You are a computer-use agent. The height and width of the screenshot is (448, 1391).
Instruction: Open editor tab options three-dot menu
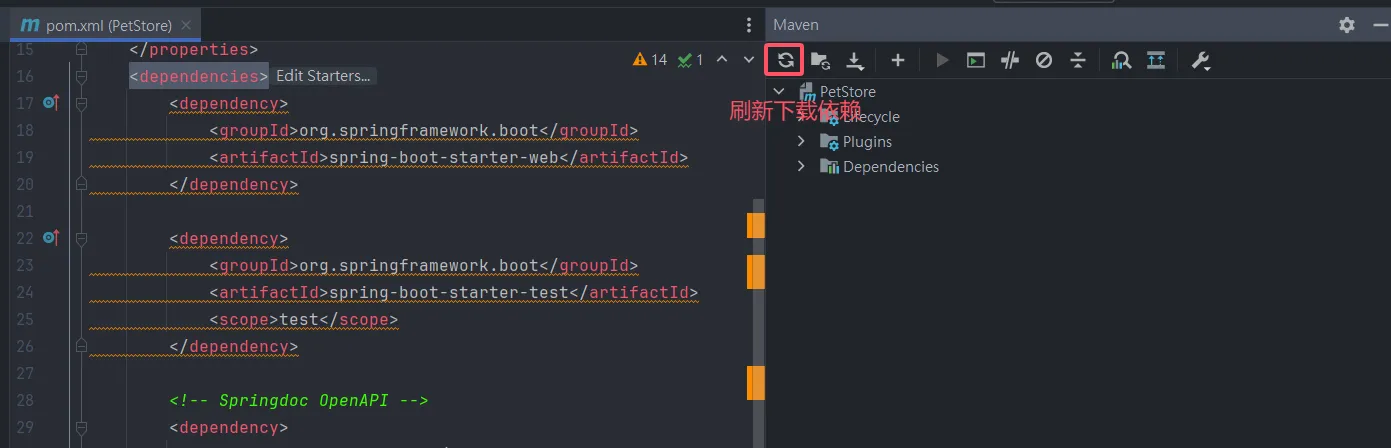[x=749, y=25]
